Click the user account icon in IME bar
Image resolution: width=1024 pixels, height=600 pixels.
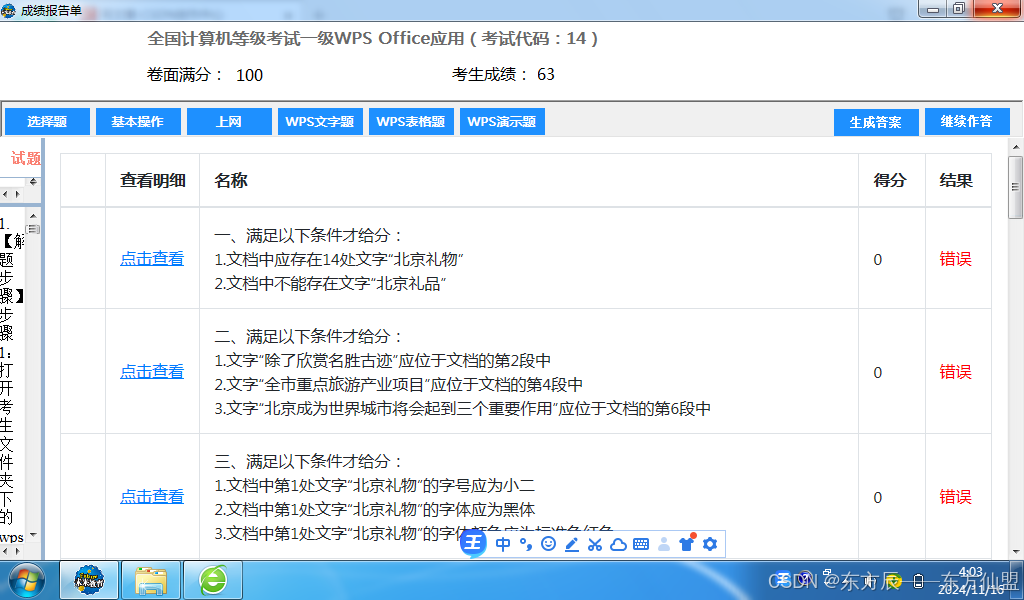coord(664,544)
